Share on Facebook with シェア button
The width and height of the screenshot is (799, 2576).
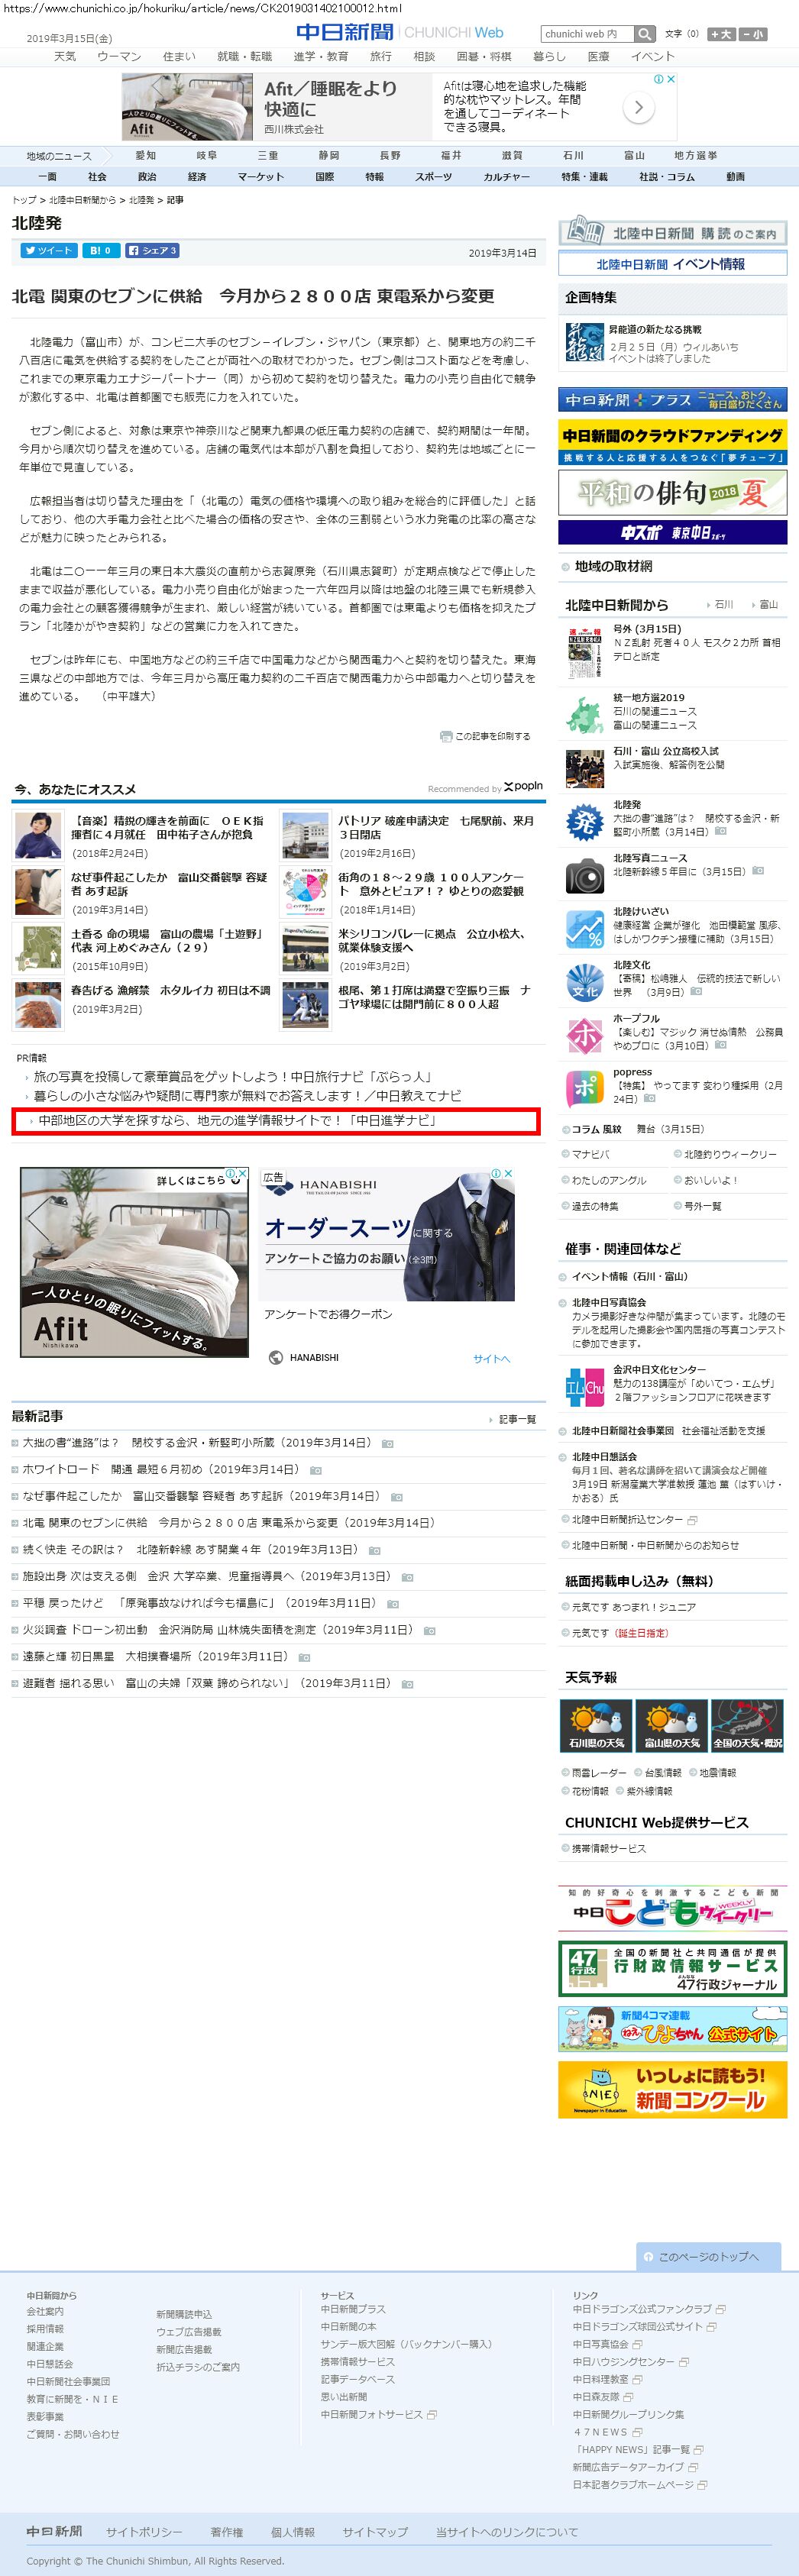tap(152, 251)
